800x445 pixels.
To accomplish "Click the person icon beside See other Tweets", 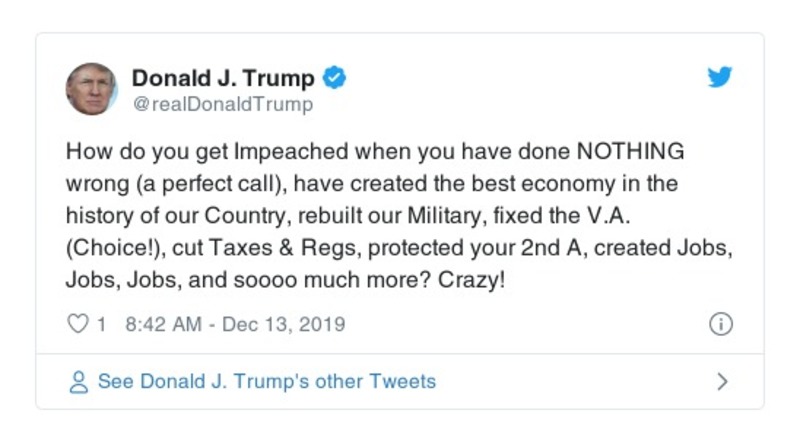I will click(77, 382).
